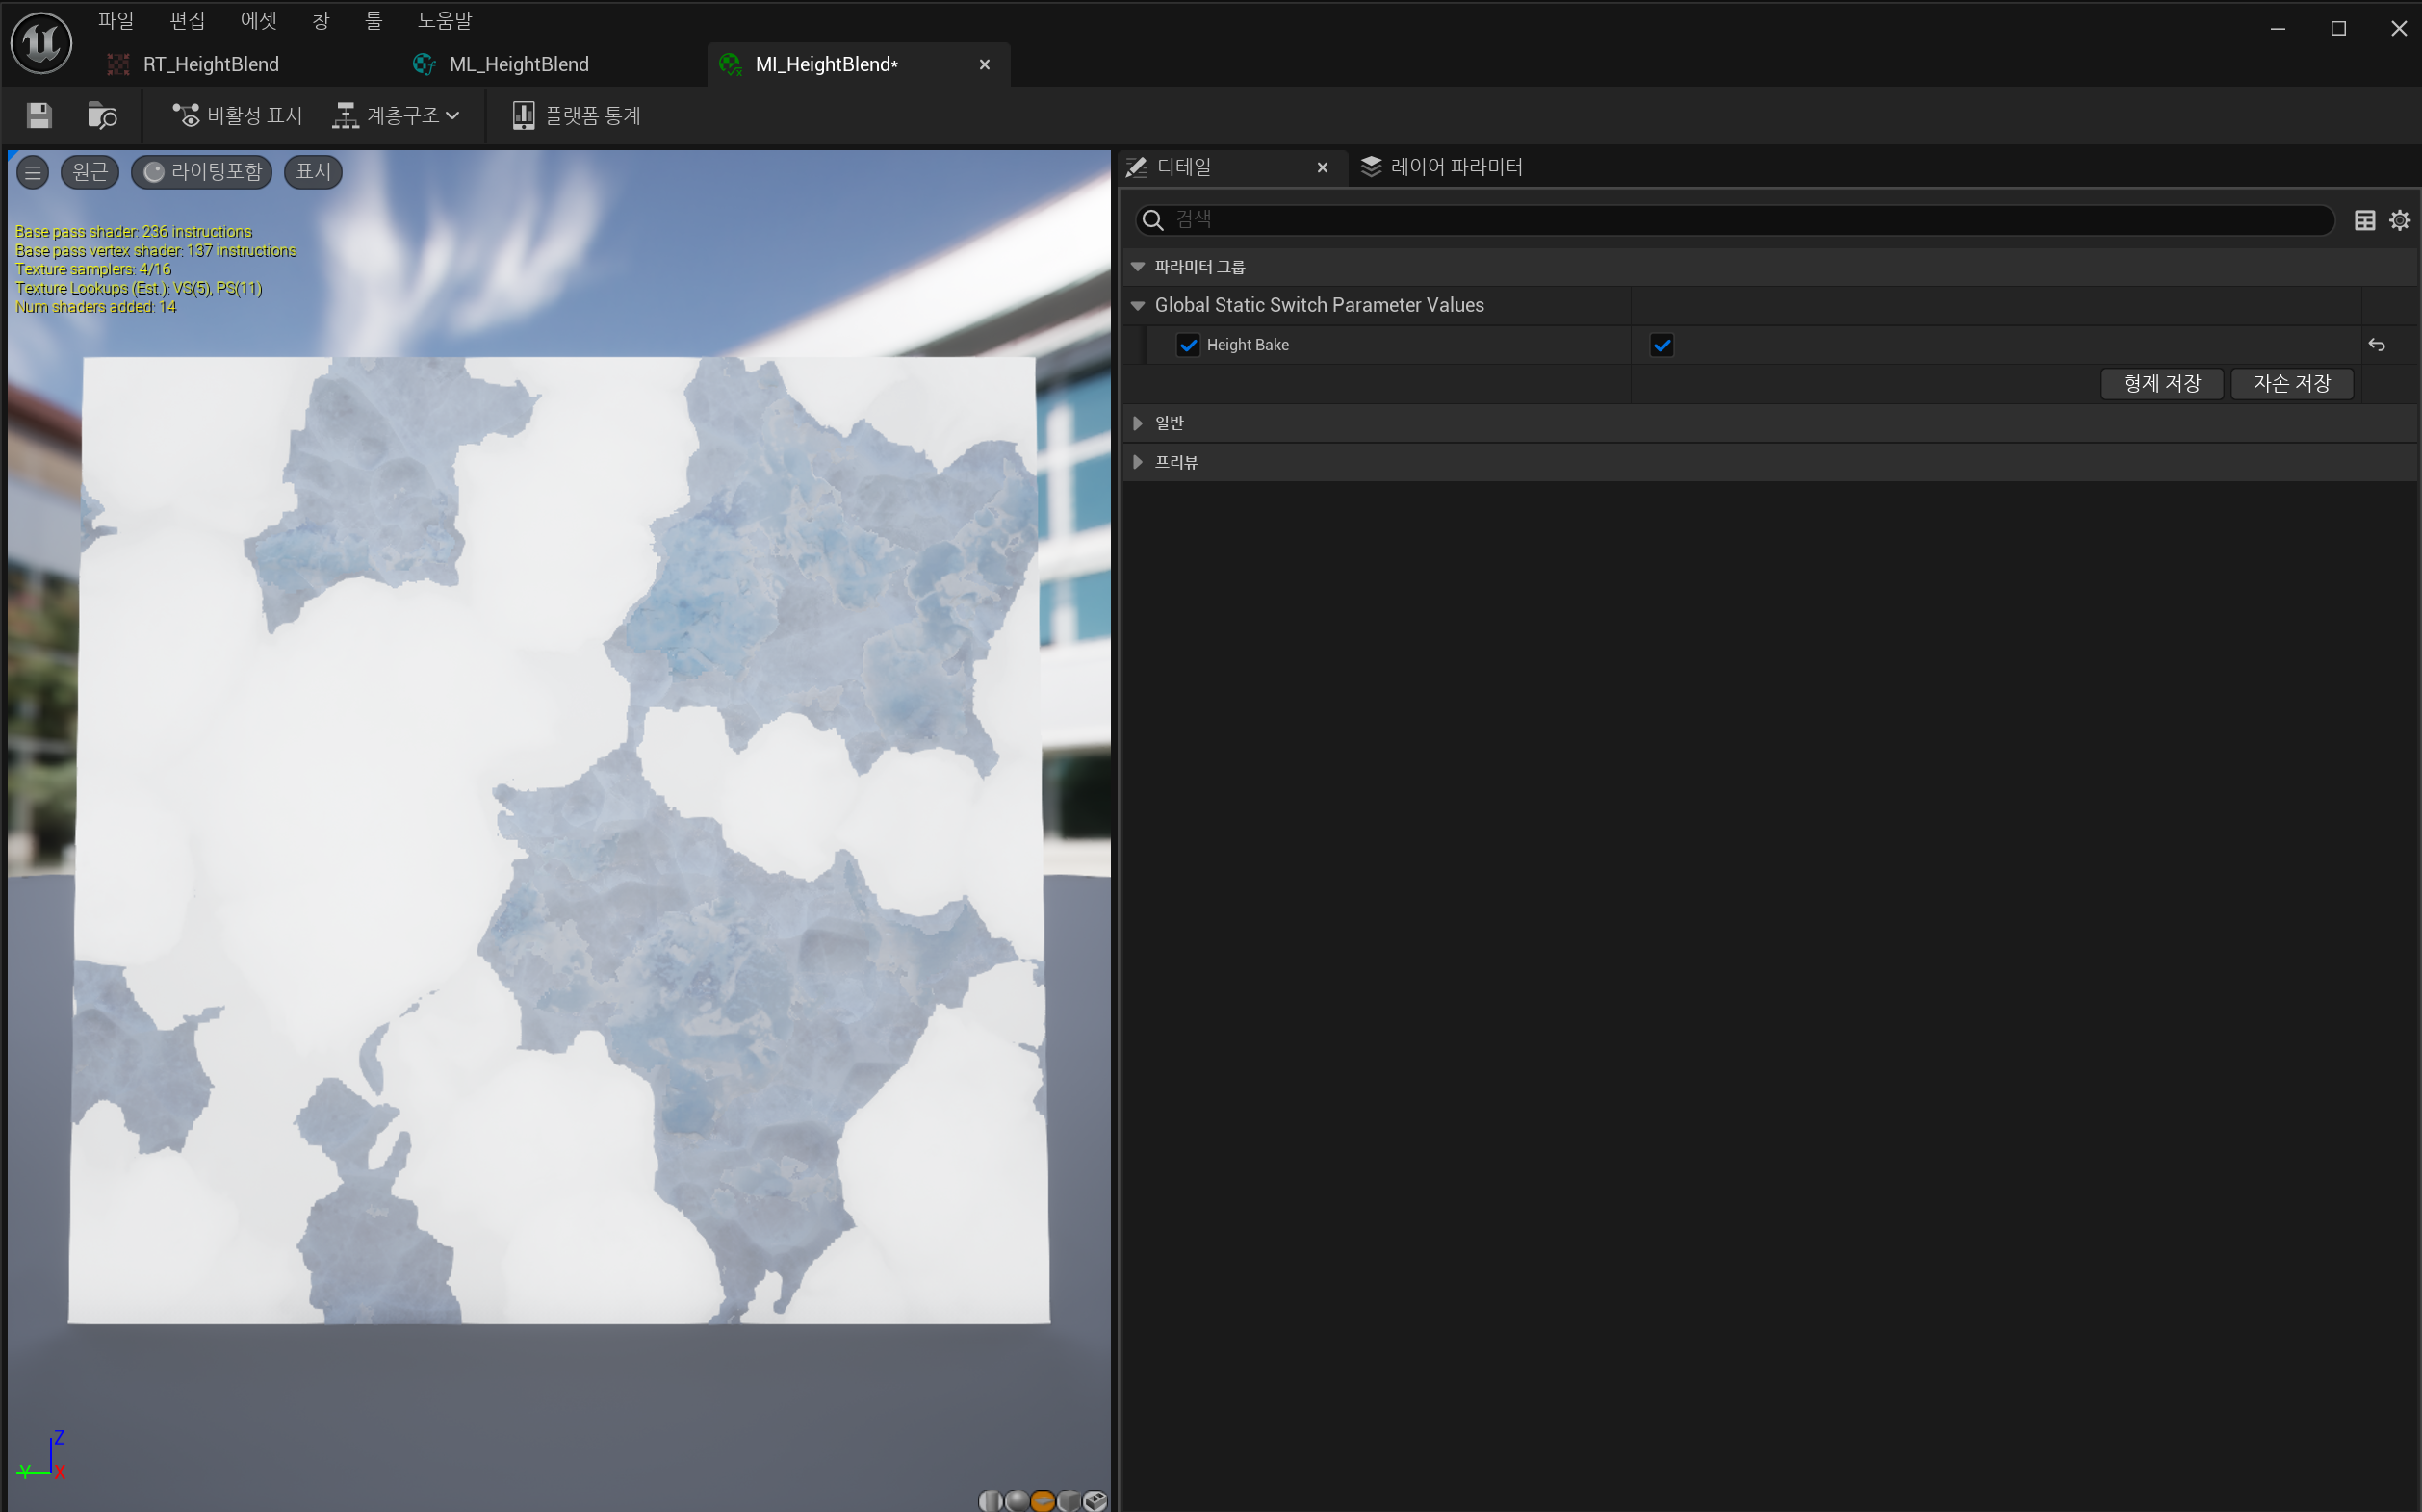Open property matrix grid view icon
The height and width of the screenshot is (1512, 2422).
click(2364, 220)
